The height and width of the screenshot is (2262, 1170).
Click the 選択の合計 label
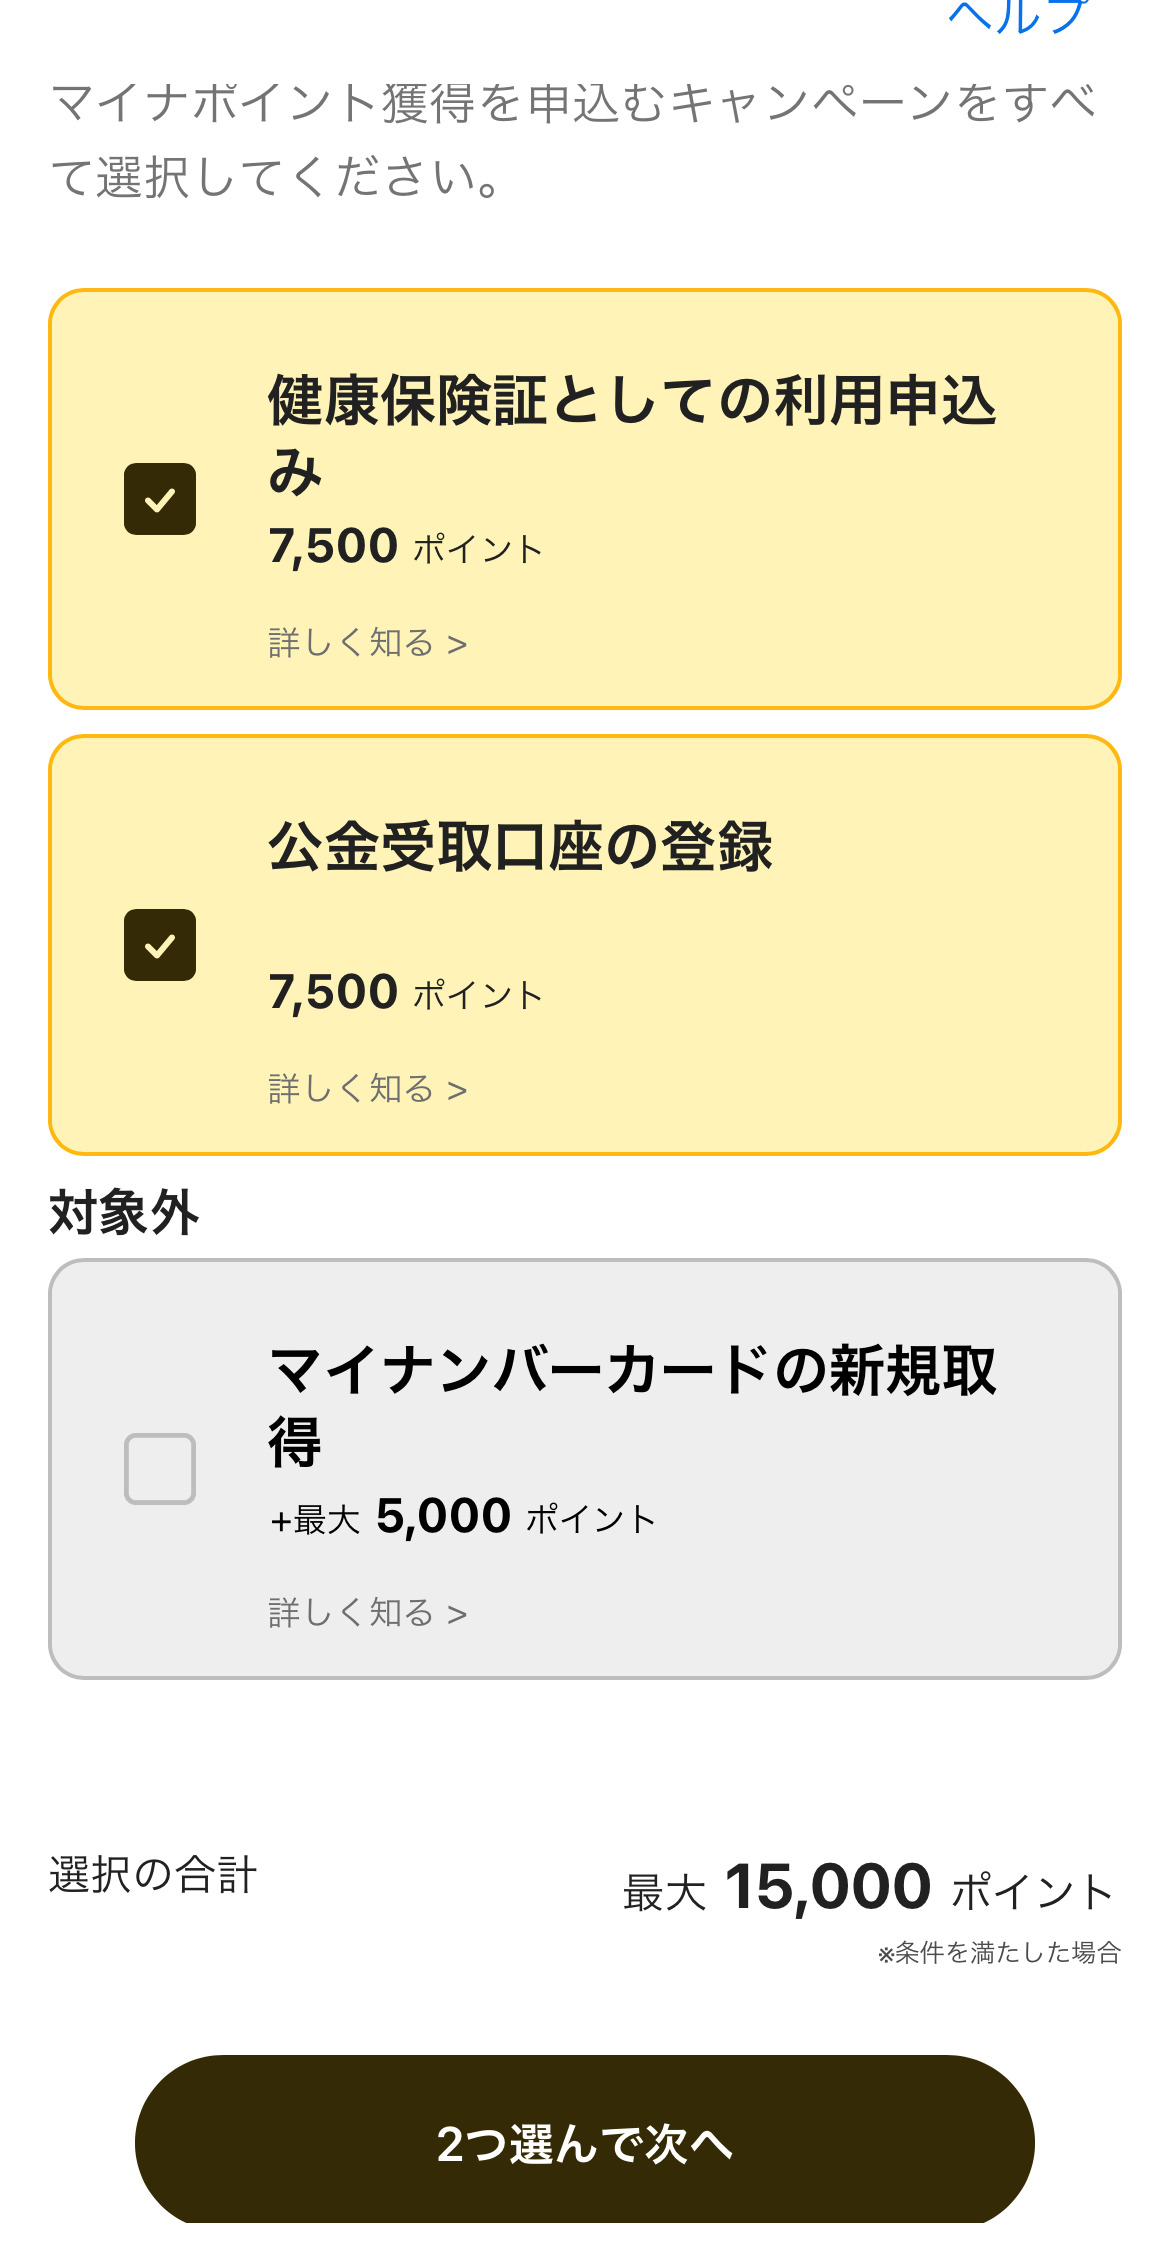tap(153, 1875)
